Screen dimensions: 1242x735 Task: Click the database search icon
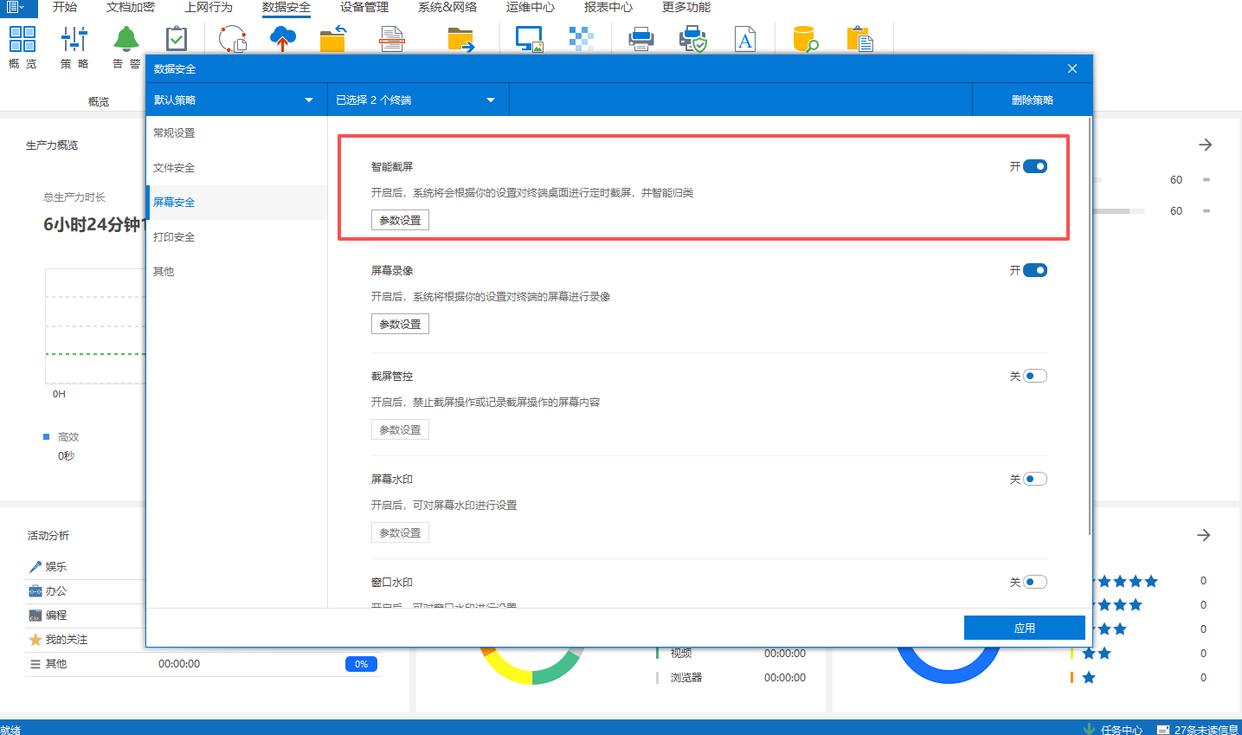tap(805, 39)
